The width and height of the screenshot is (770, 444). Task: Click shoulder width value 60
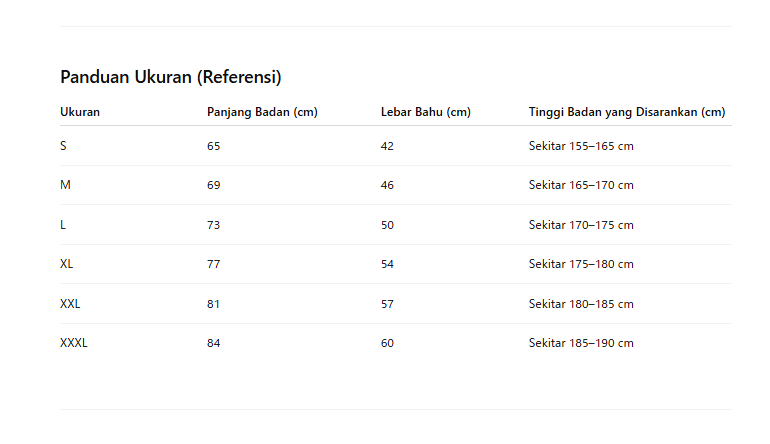[x=388, y=343]
